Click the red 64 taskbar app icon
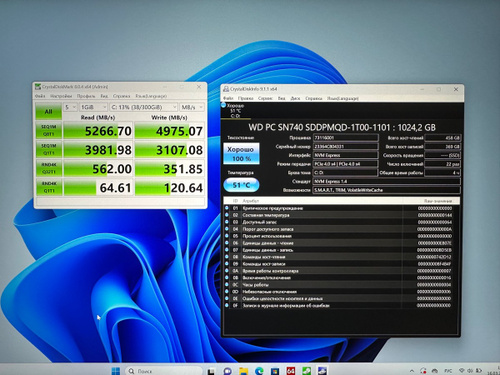The height and width of the screenshot is (375, 500). tap(291, 371)
